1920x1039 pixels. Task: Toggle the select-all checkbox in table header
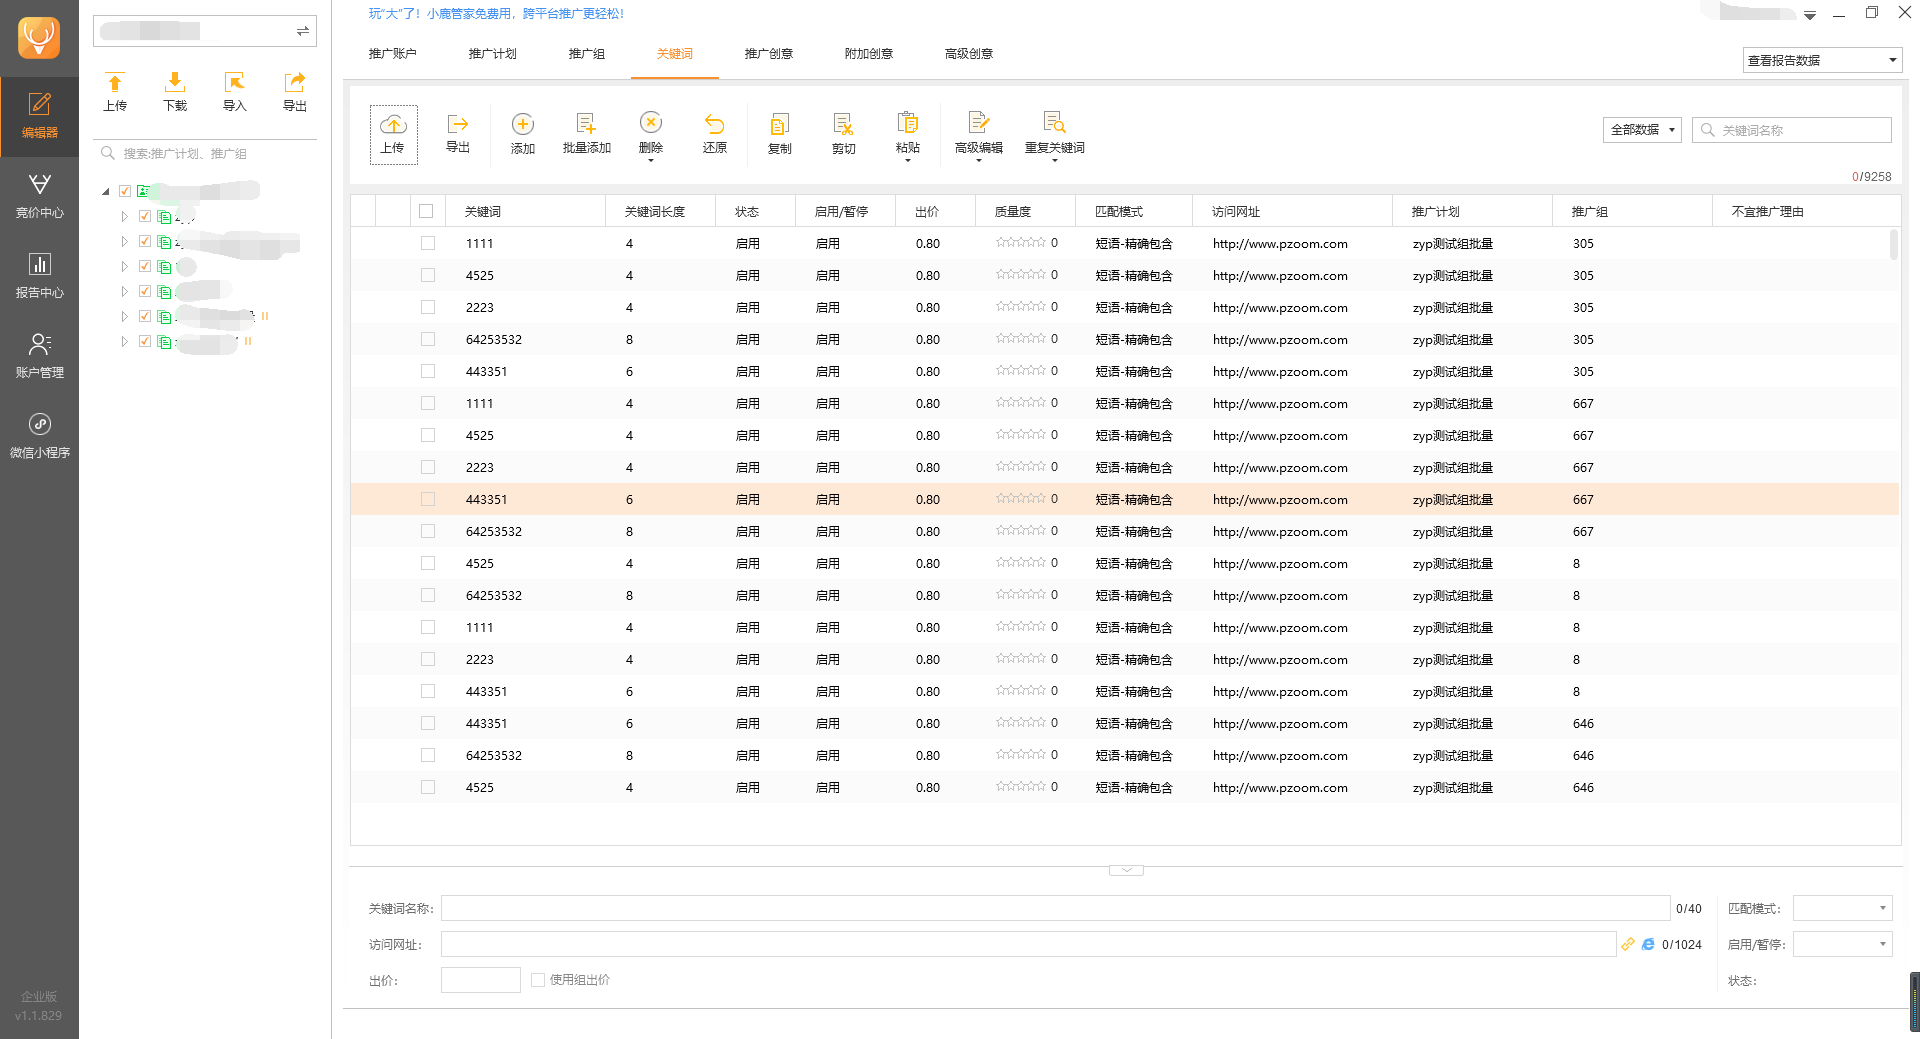coord(426,211)
